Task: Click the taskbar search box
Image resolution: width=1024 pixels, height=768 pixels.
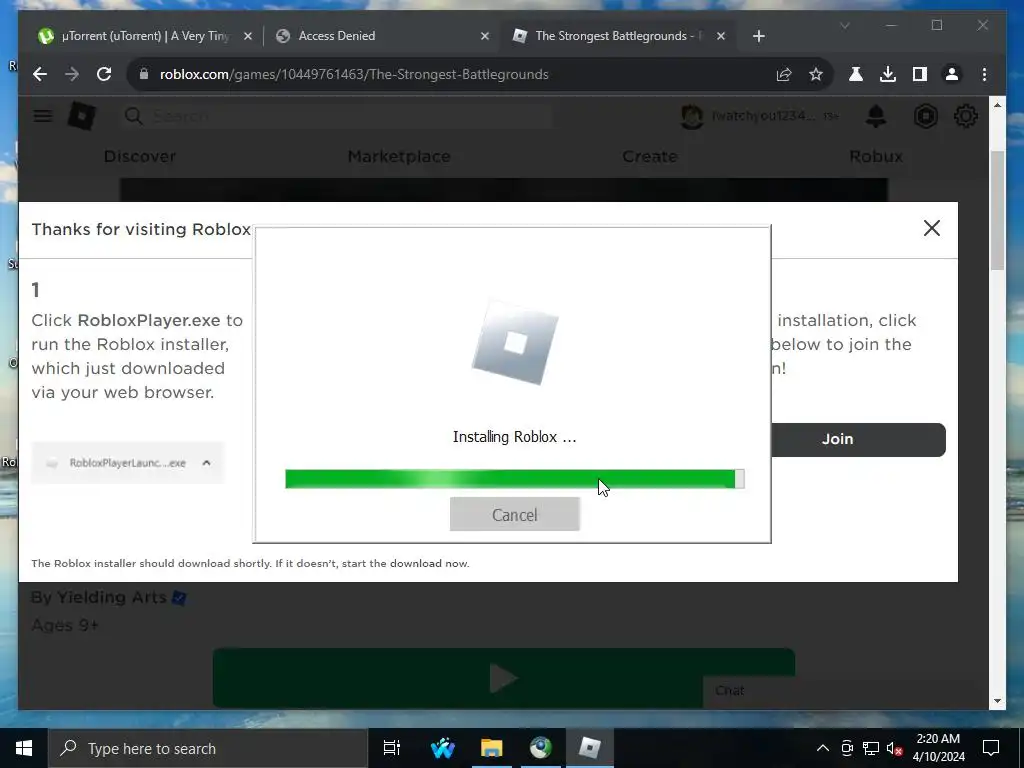Action: click(208, 748)
